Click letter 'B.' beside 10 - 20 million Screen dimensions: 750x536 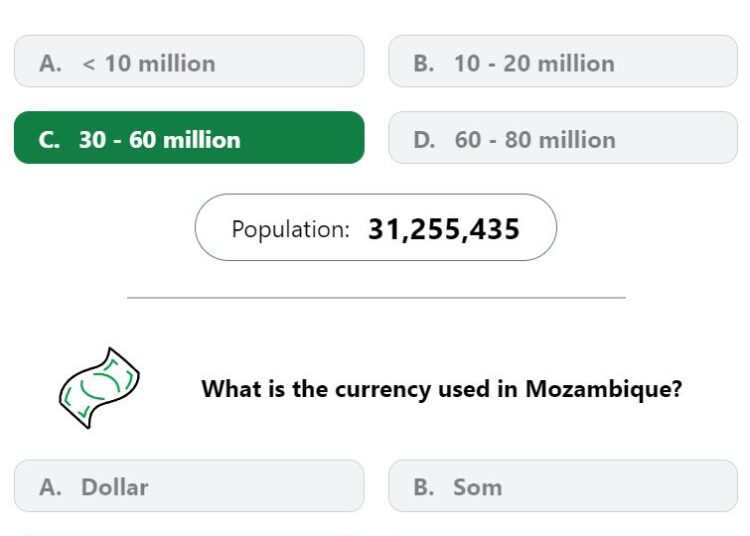click(x=424, y=64)
